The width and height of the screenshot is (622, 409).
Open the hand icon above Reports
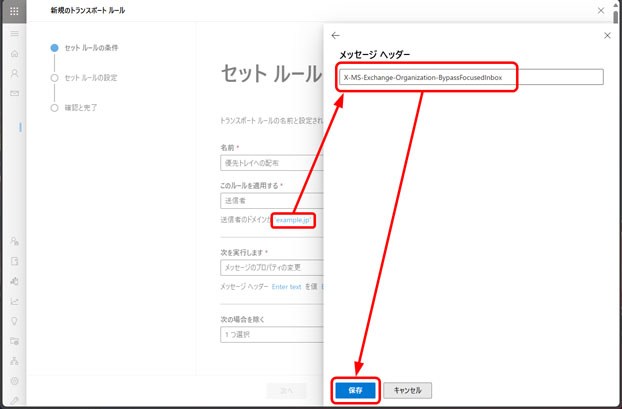pyautogui.click(x=14, y=281)
